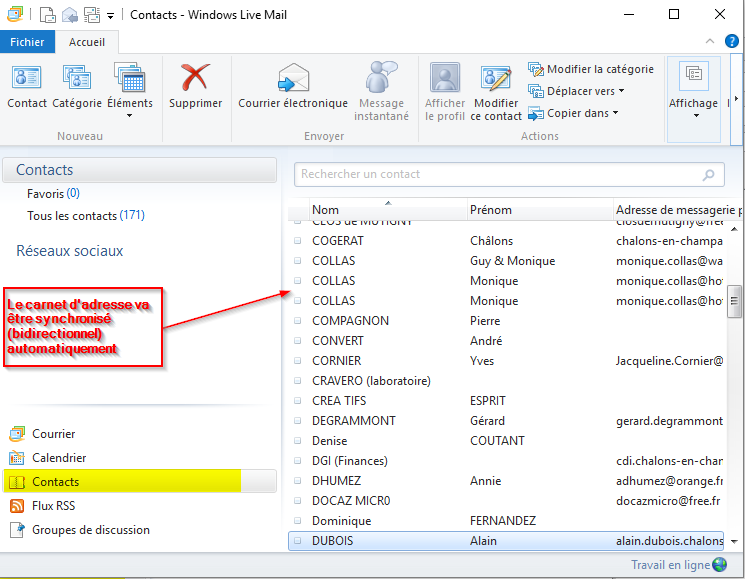Sort by Adresse de messagerie column
The image size is (745, 579).
click(677, 209)
